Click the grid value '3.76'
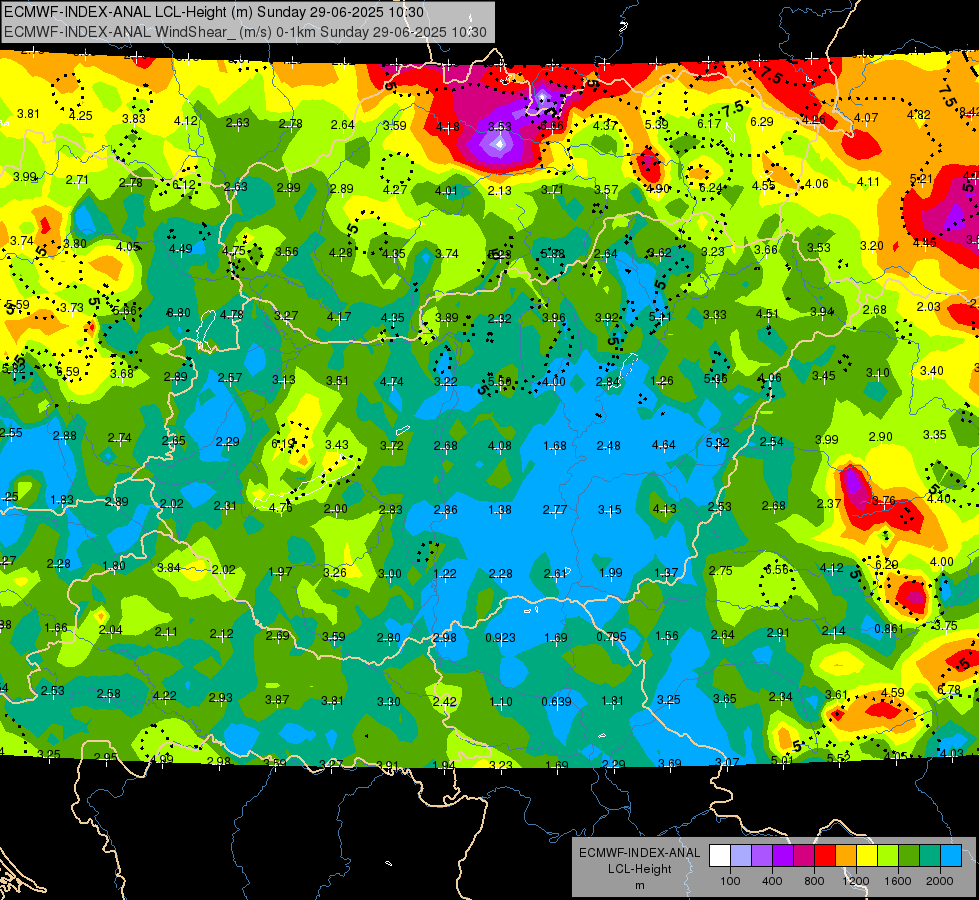 [884, 500]
